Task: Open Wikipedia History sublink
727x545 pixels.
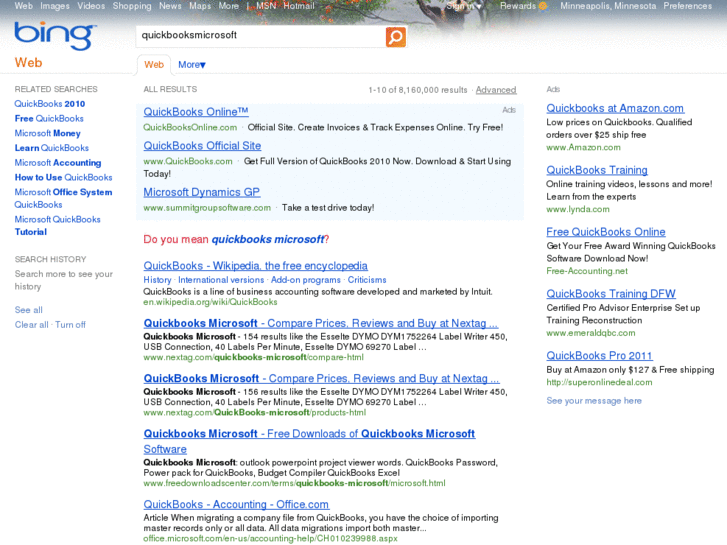Action: (x=157, y=280)
